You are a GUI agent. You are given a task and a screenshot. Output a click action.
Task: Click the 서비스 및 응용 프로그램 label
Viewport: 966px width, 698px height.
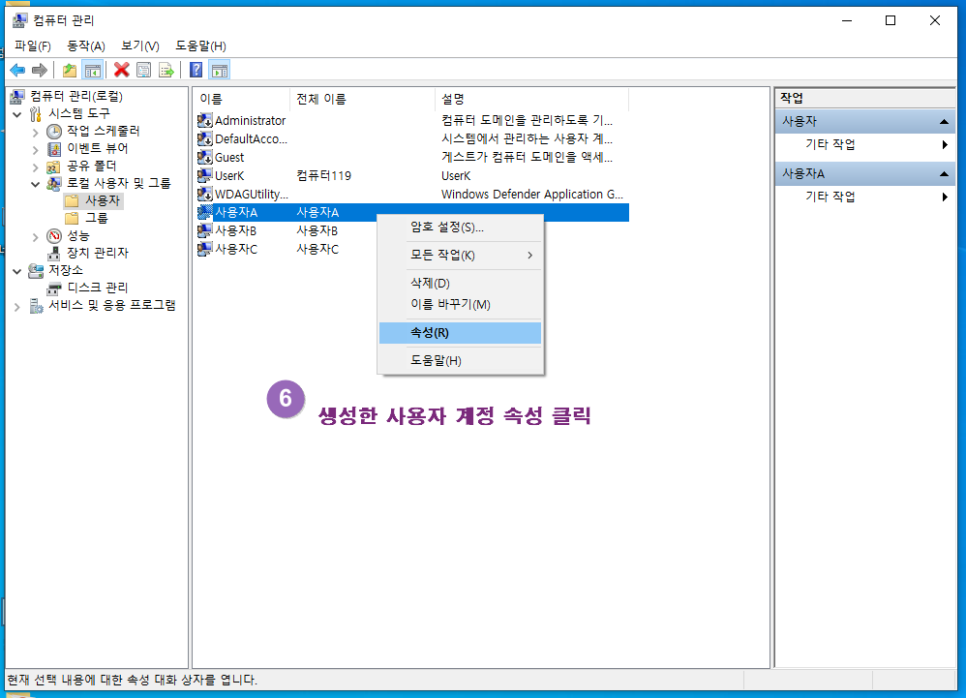click(x=112, y=305)
